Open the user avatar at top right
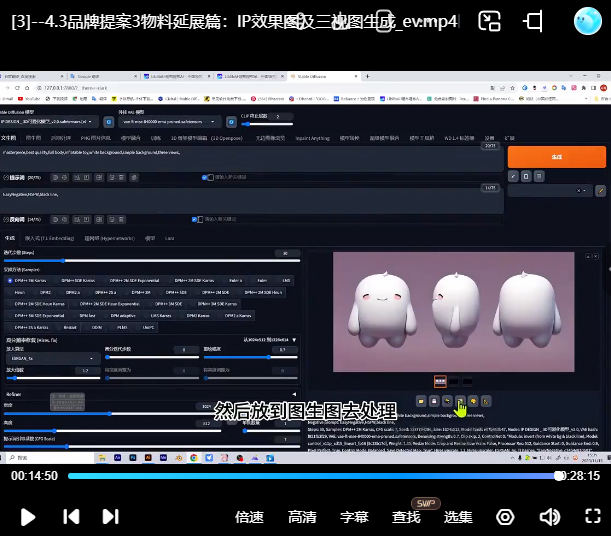Image resolution: width=611 pixels, height=536 pixels. click(588, 21)
